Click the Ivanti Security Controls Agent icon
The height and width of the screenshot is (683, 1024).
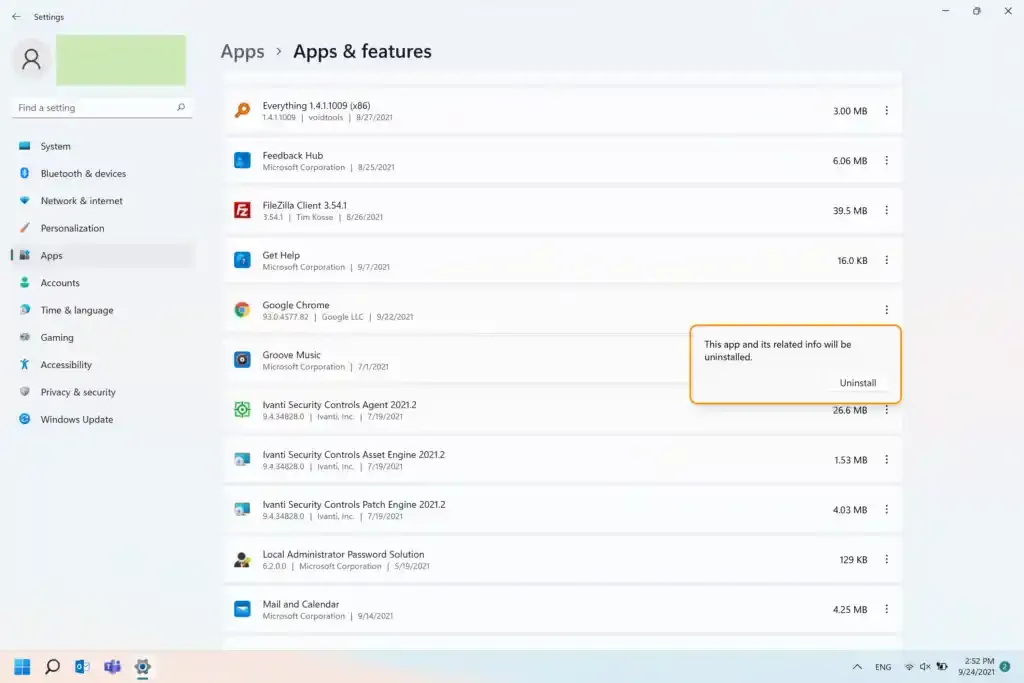pyautogui.click(x=242, y=409)
